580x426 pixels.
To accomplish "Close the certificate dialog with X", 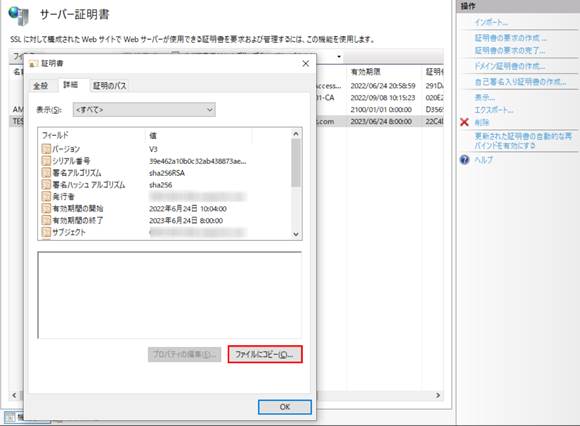I will pos(306,64).
